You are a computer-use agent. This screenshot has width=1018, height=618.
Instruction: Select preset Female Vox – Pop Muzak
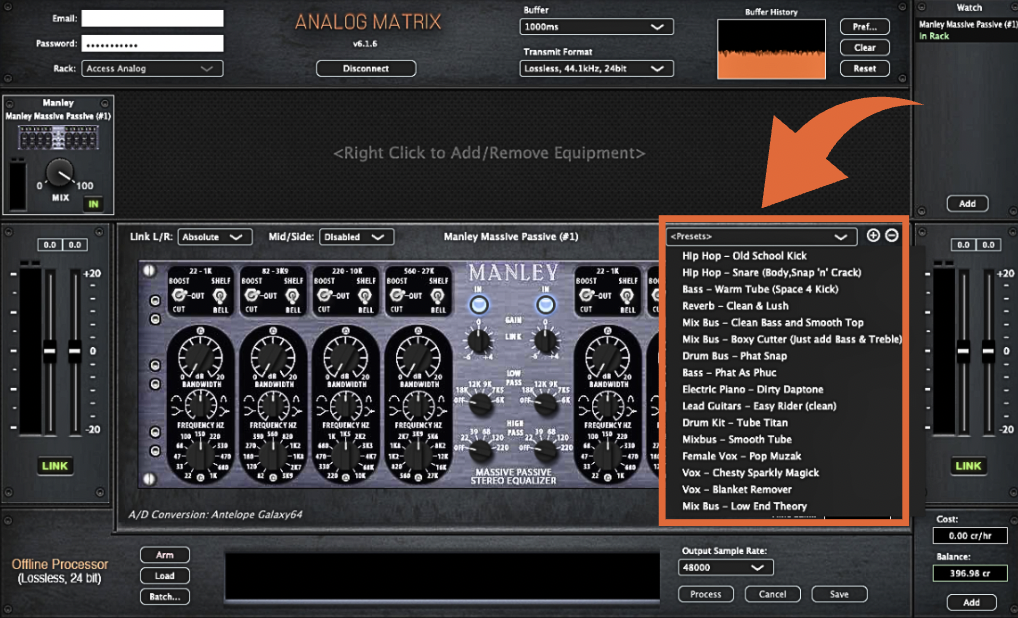[741, 456]
